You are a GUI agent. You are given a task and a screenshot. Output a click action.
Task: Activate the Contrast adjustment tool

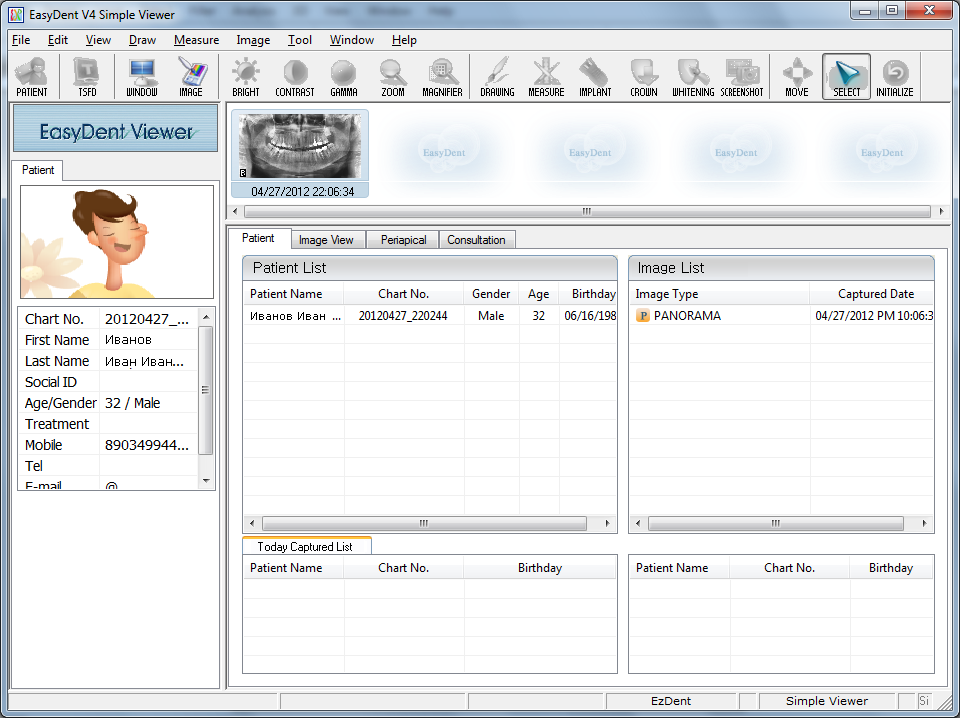pyautogui.click(x=294, y=77)
